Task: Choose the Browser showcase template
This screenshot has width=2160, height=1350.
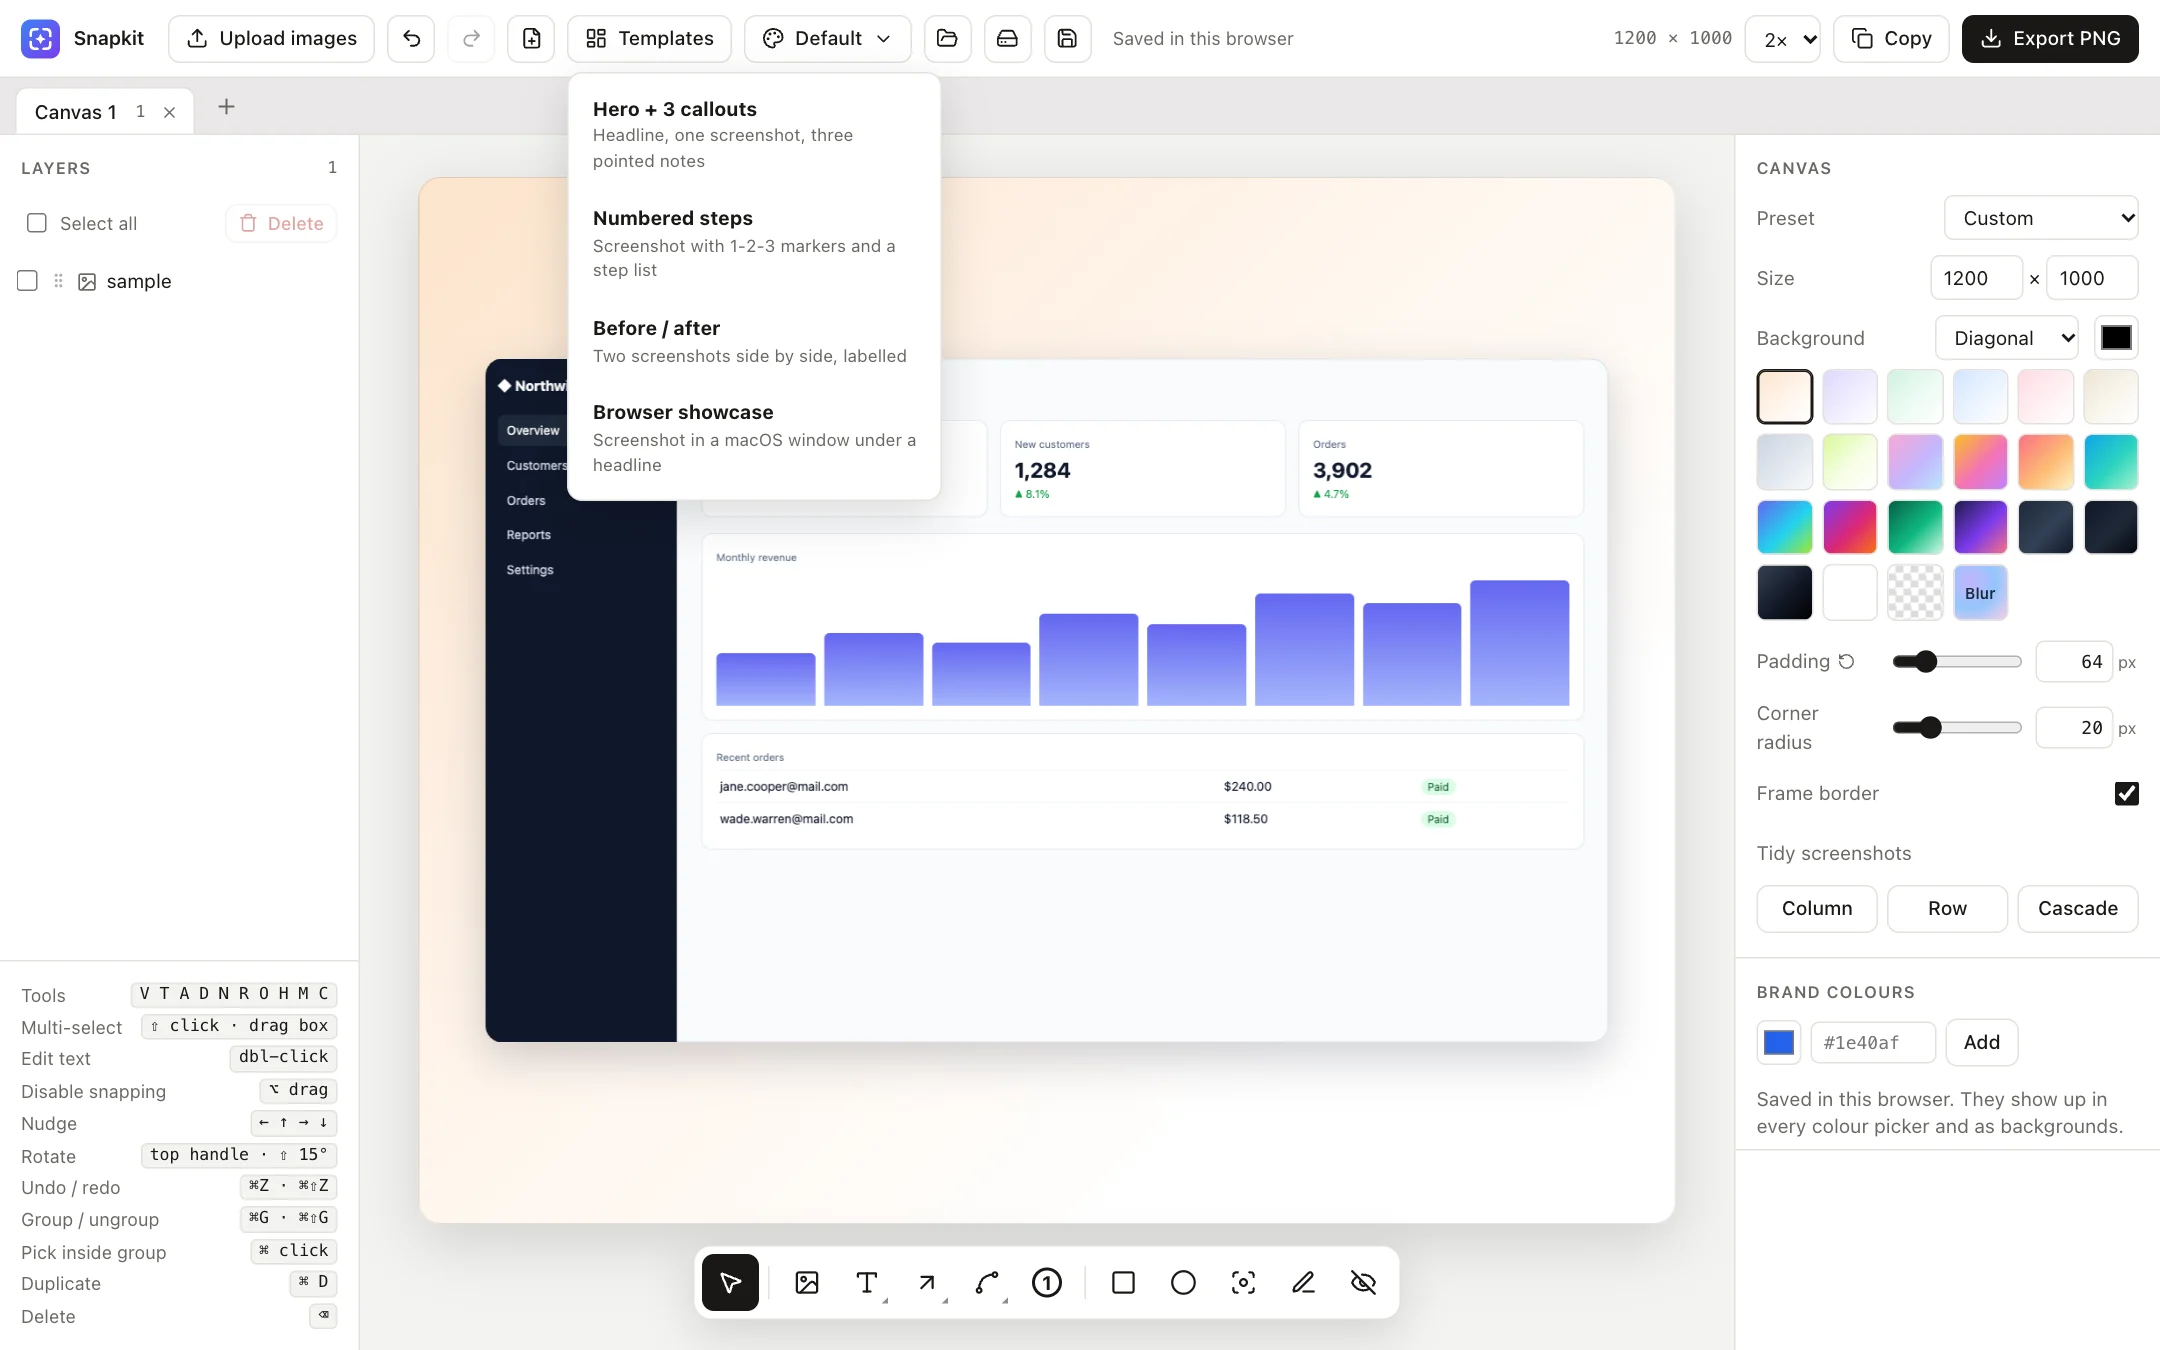Action: pos(754,437)
